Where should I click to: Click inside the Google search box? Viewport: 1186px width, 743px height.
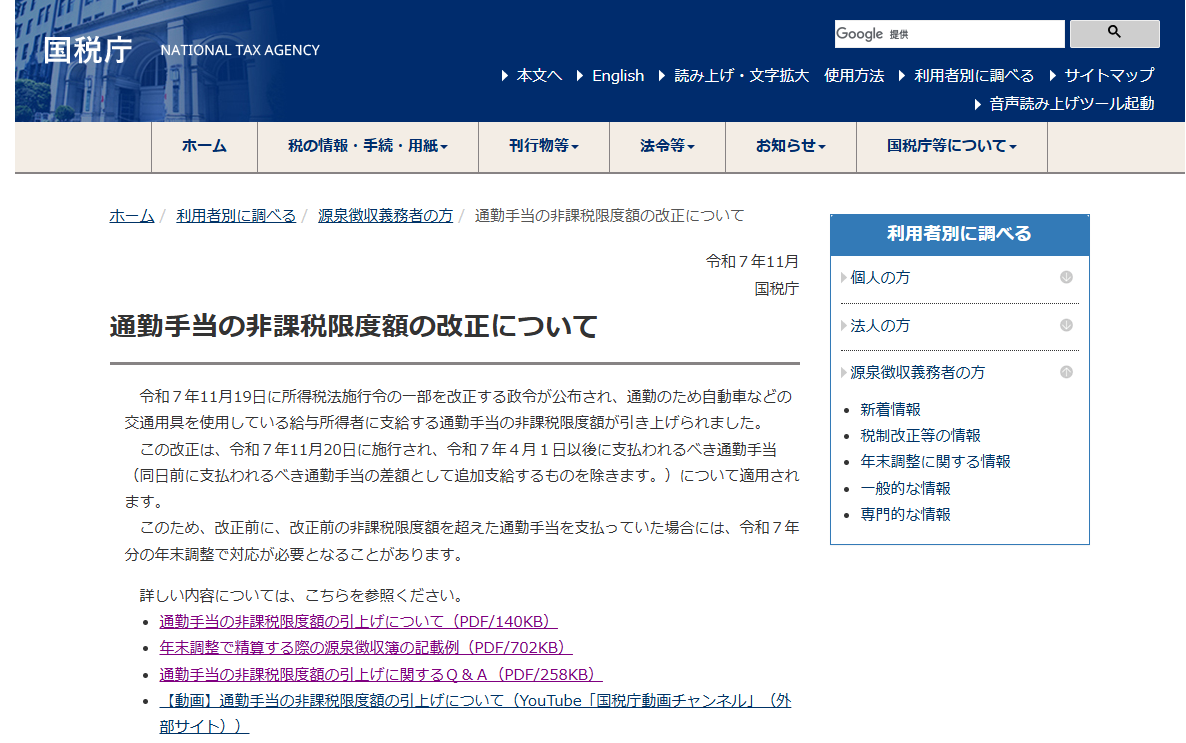click(948, 33)
